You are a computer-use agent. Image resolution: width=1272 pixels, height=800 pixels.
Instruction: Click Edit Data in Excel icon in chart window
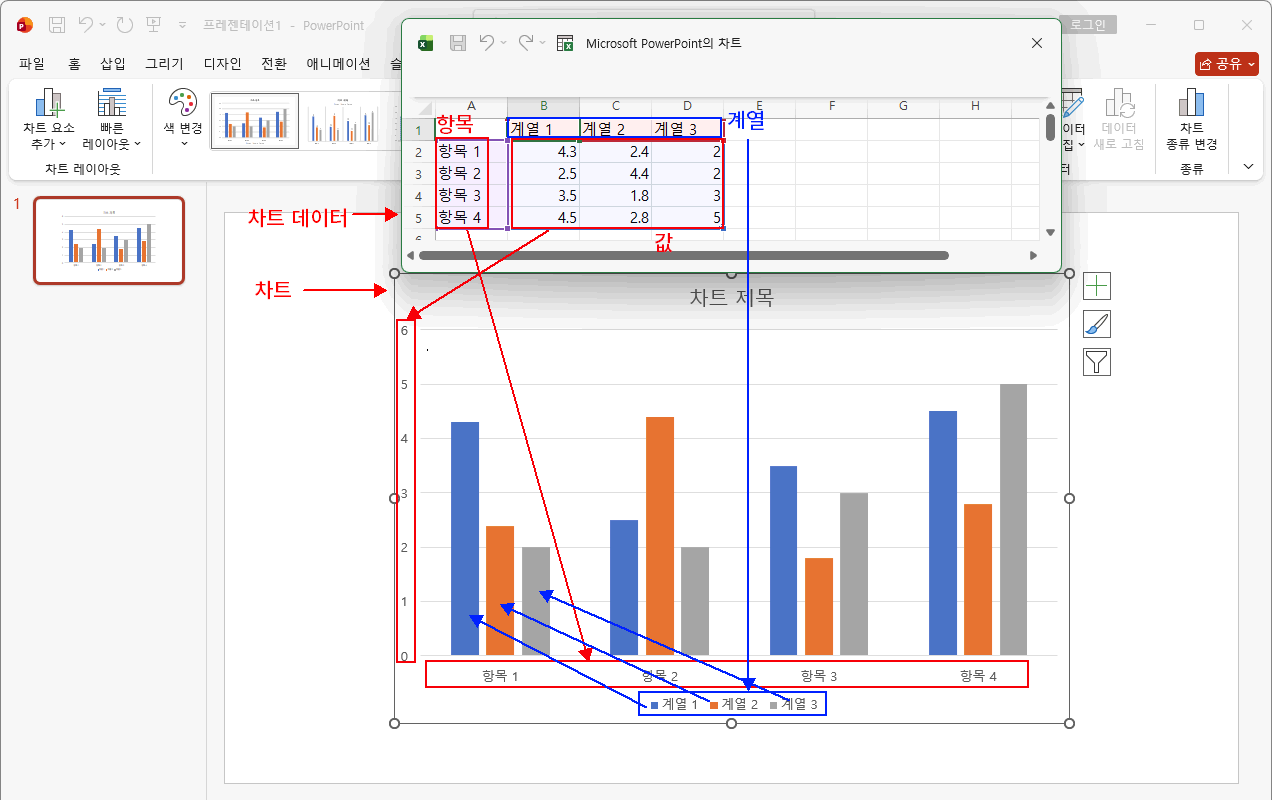click(565, 43)
